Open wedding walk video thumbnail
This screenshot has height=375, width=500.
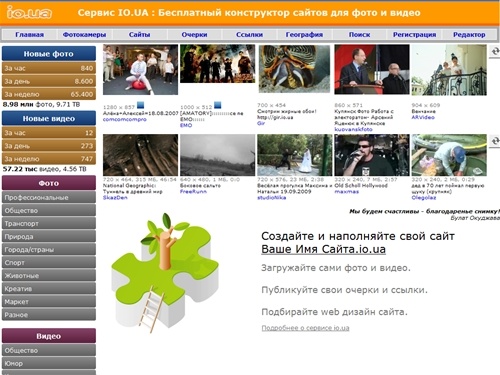pyautogui.click(x=295, y=155)
